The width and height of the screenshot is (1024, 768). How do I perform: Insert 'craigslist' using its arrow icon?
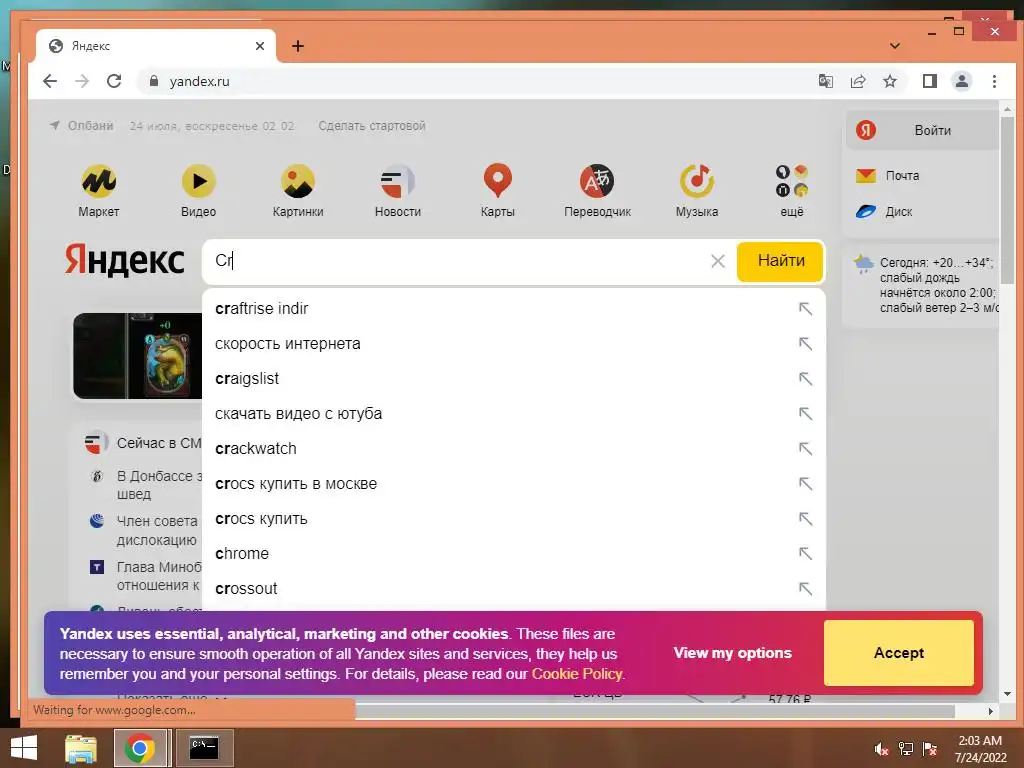805,379
